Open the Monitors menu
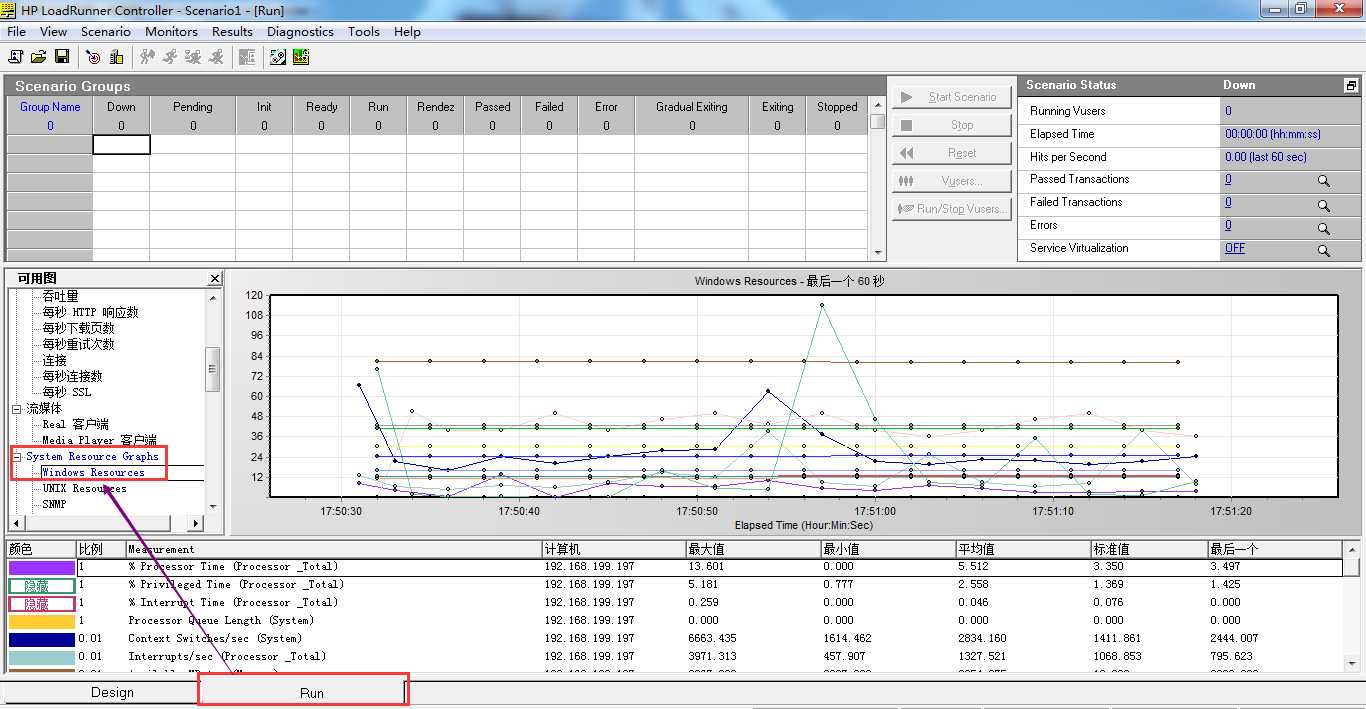Image resolution: width=1366 pixels, height=709 pixels. (x=171, y=32)
